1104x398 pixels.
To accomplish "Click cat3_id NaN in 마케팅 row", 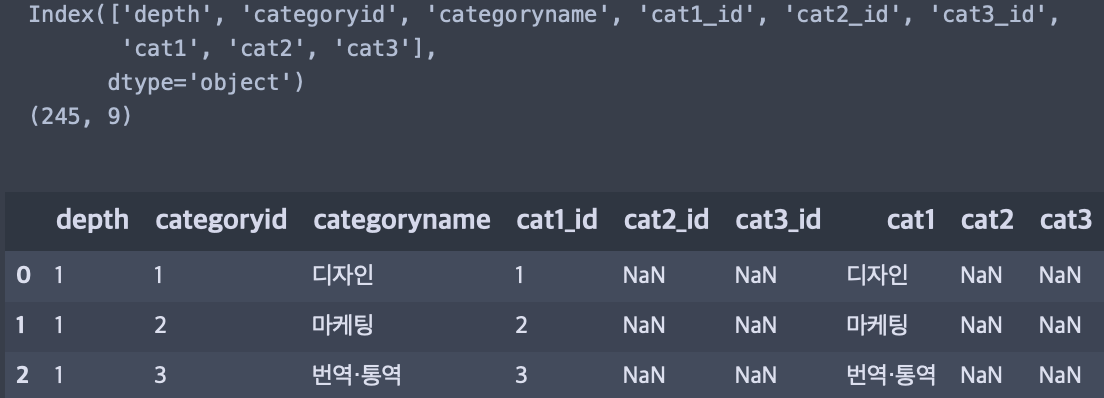I will (755, 325).
